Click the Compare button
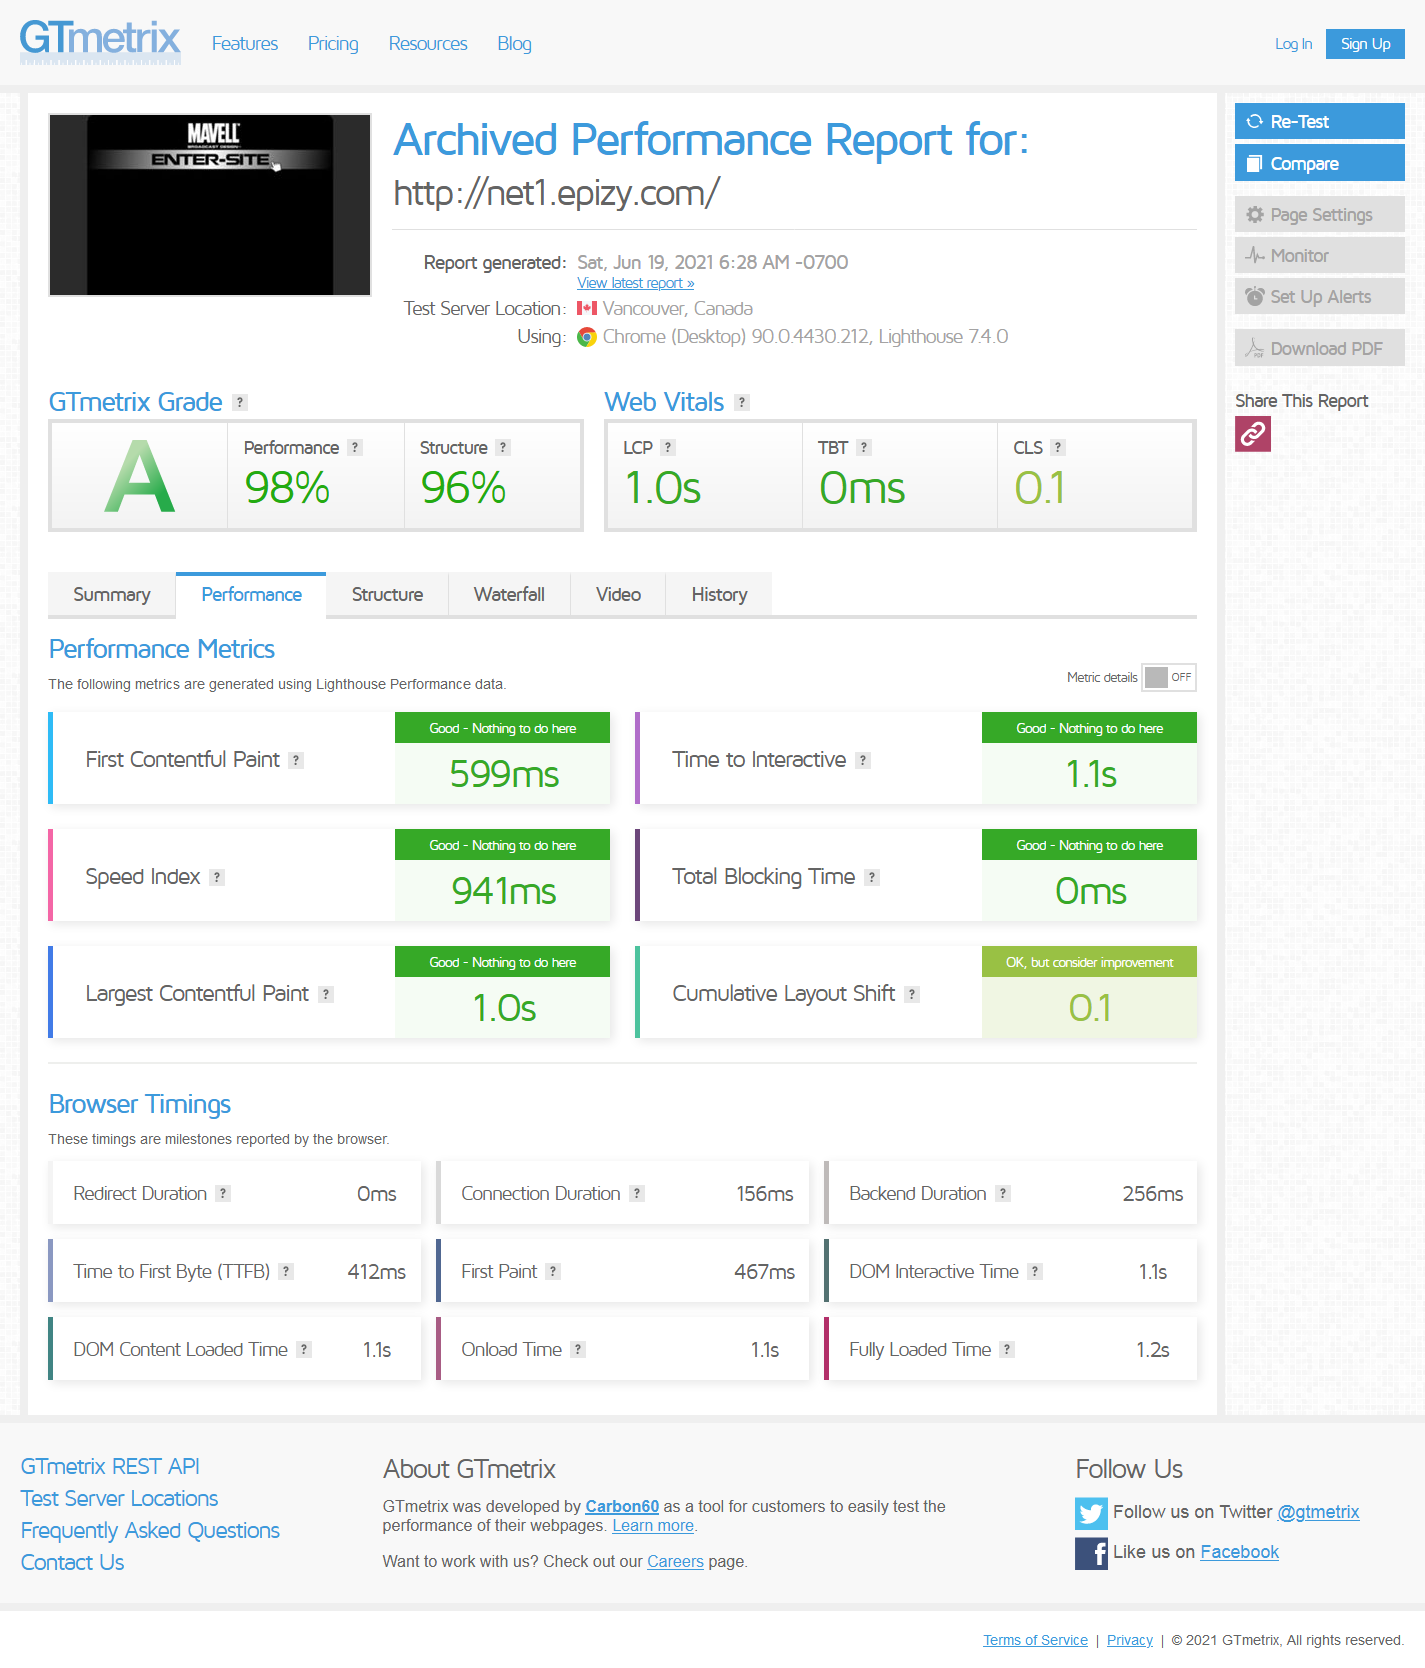1425x1668 pixels. [1319, 164]
